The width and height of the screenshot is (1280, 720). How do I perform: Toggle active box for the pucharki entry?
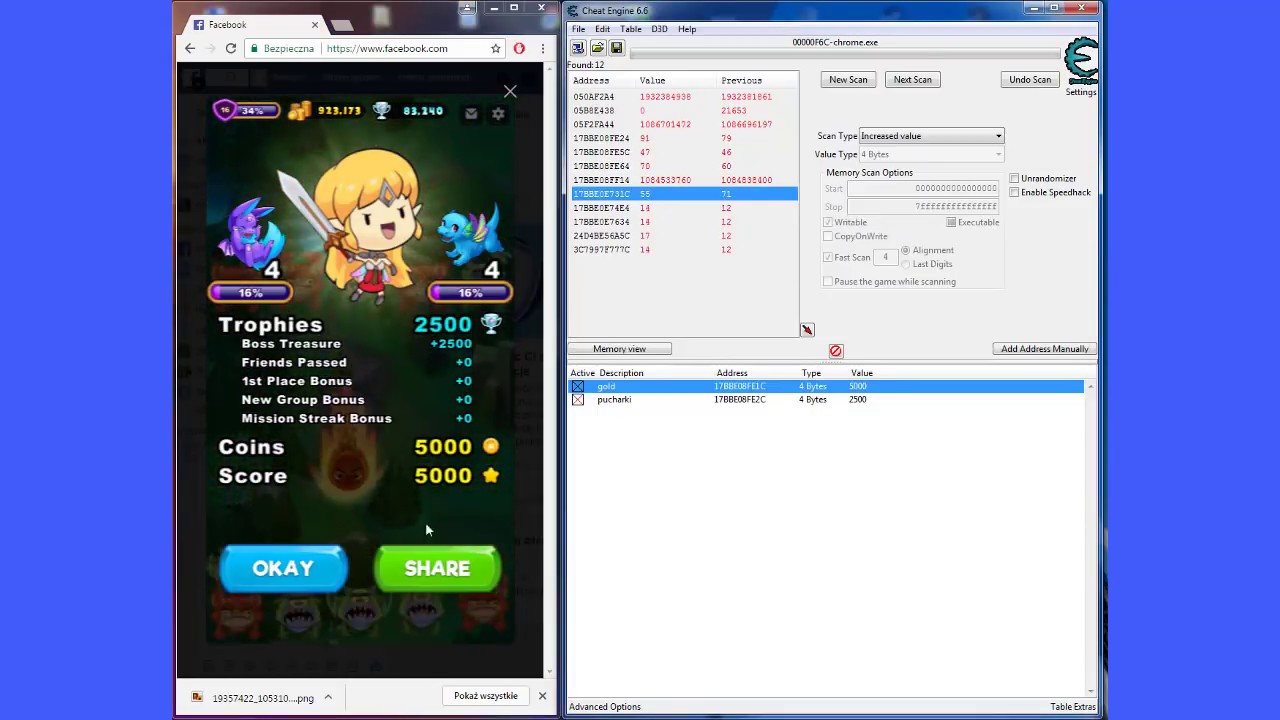(x=578, y=400)
